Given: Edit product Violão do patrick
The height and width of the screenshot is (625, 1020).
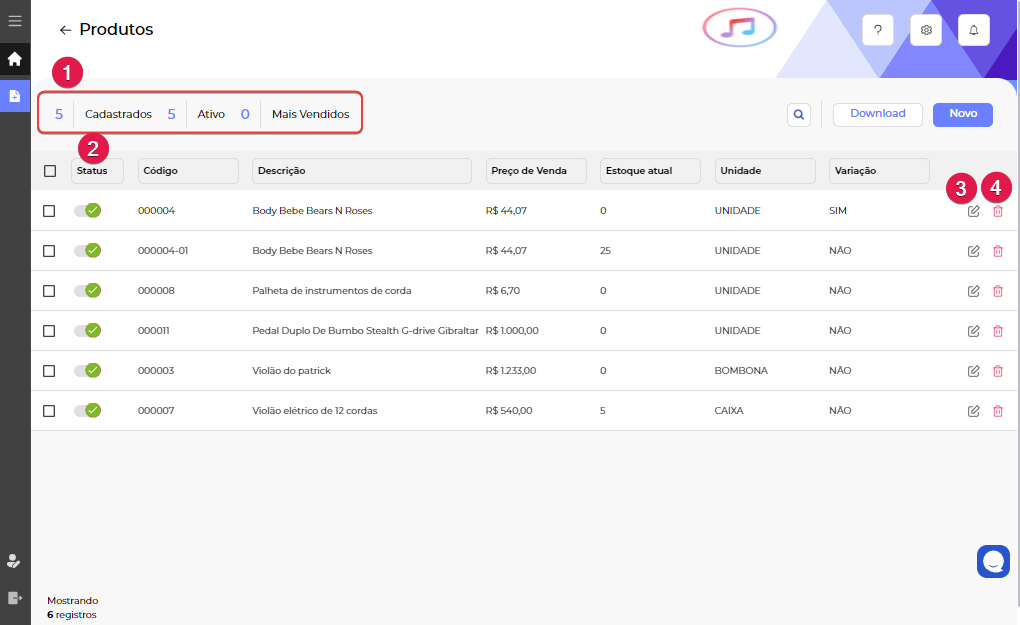Looking at the screenshot, I should [x=973, y=371].
